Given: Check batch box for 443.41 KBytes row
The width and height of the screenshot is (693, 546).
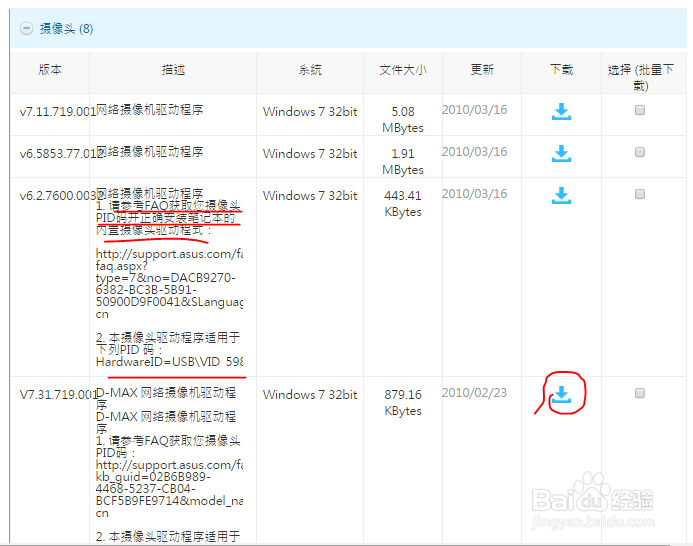Looking at the screenshot, I should point(640,194).
